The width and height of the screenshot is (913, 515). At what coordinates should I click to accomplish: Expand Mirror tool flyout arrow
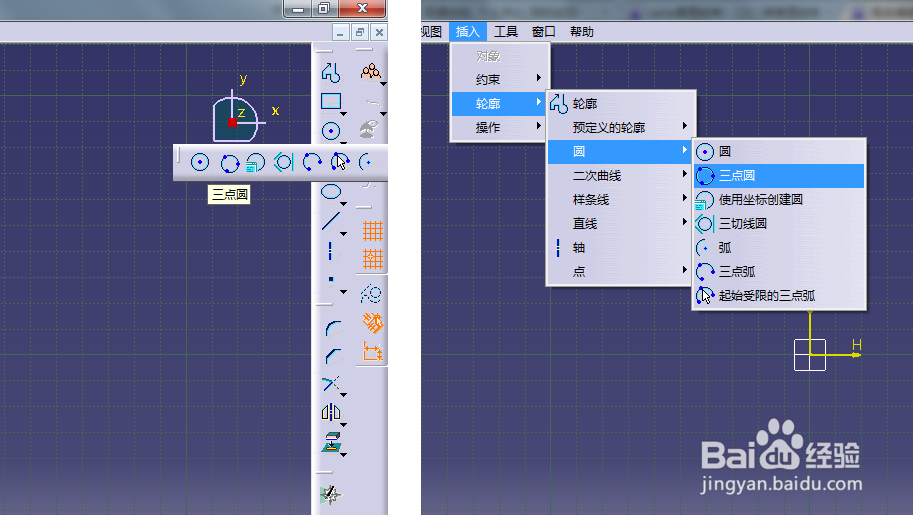pyautogui.click(x=344, y=425)
